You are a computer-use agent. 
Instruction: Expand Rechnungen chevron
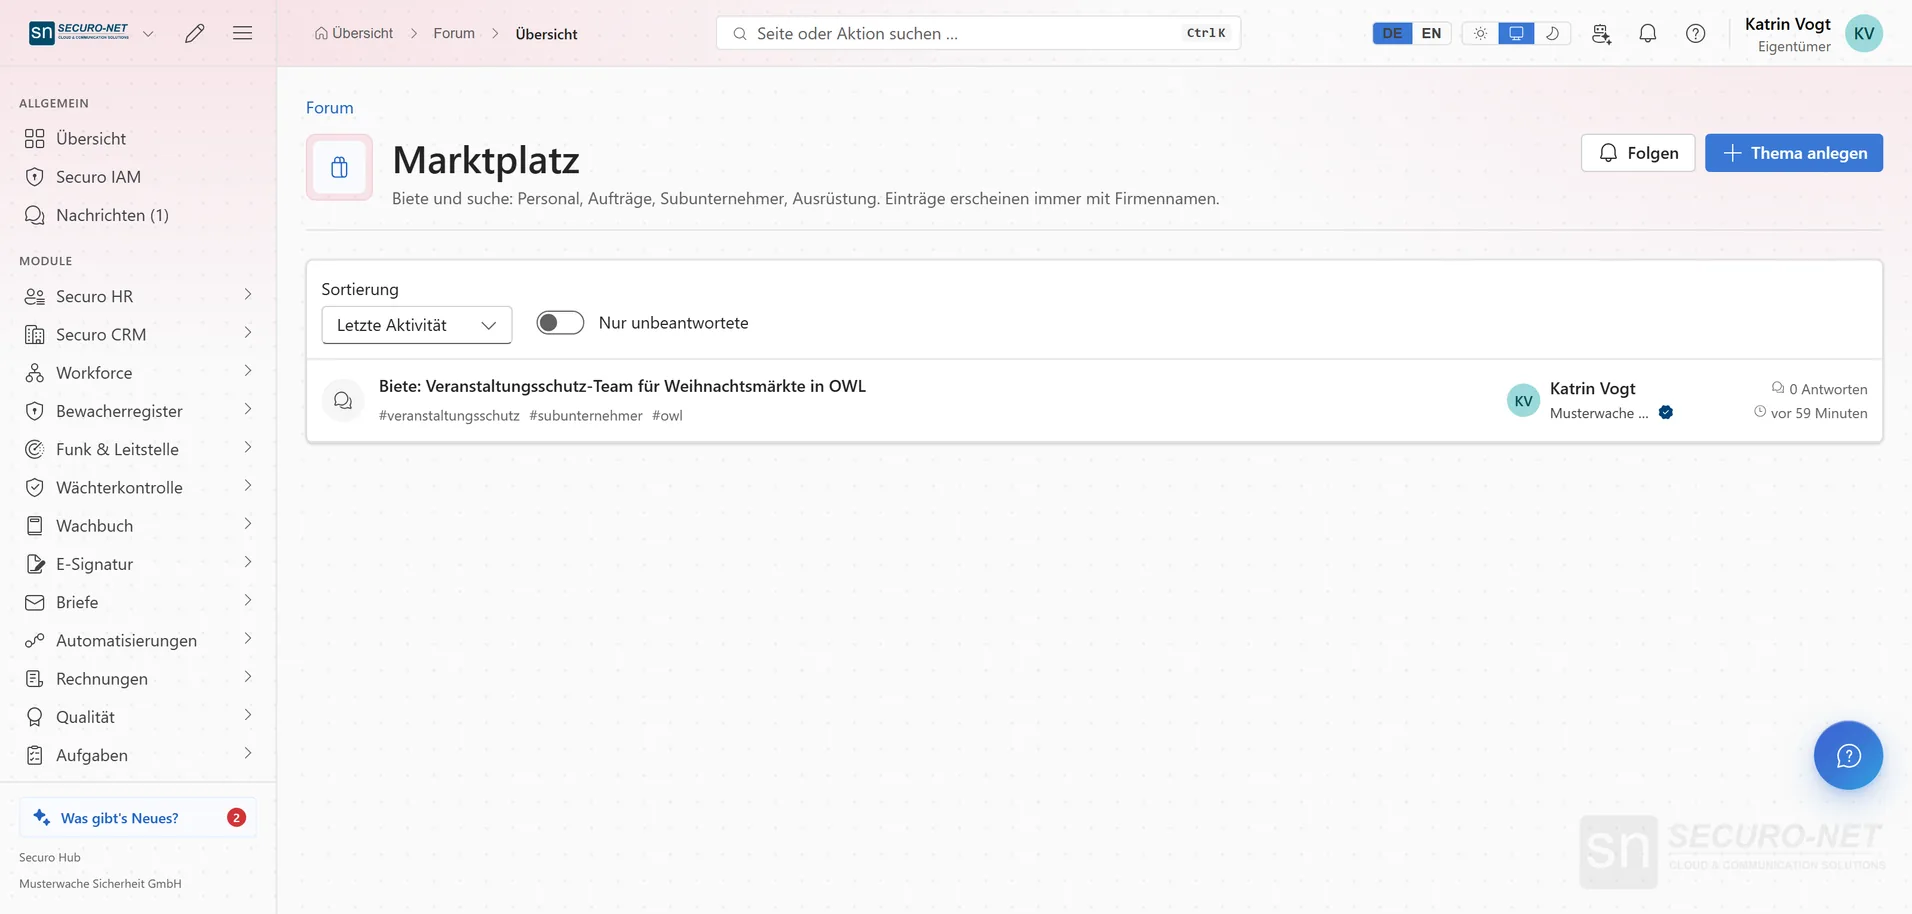click(248, 677)
